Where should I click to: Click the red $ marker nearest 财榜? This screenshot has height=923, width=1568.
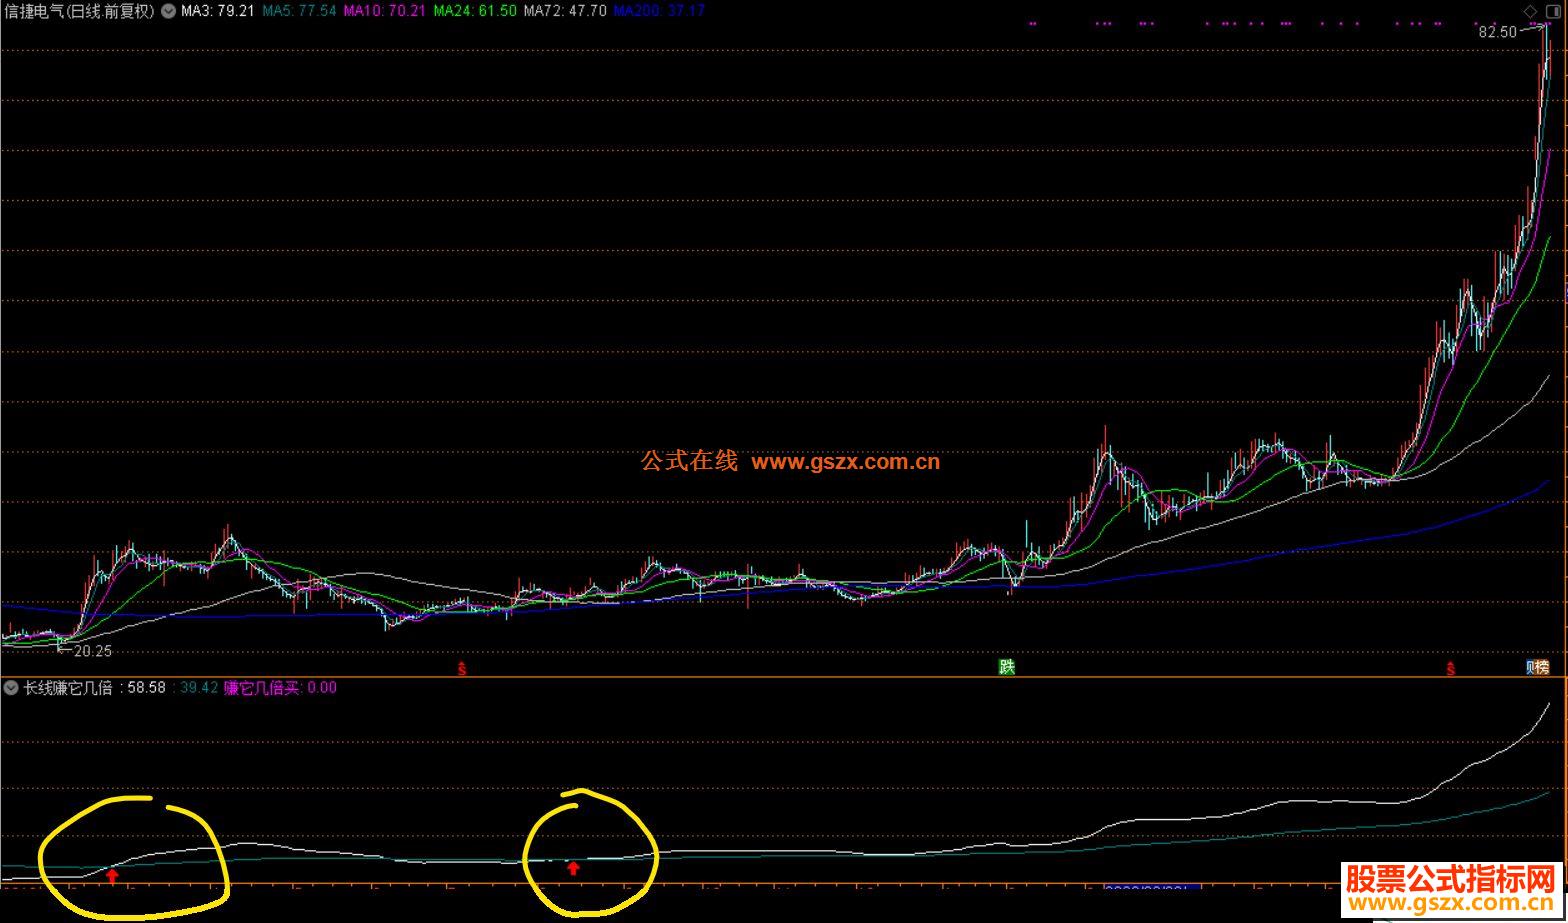coord(1451,668)
